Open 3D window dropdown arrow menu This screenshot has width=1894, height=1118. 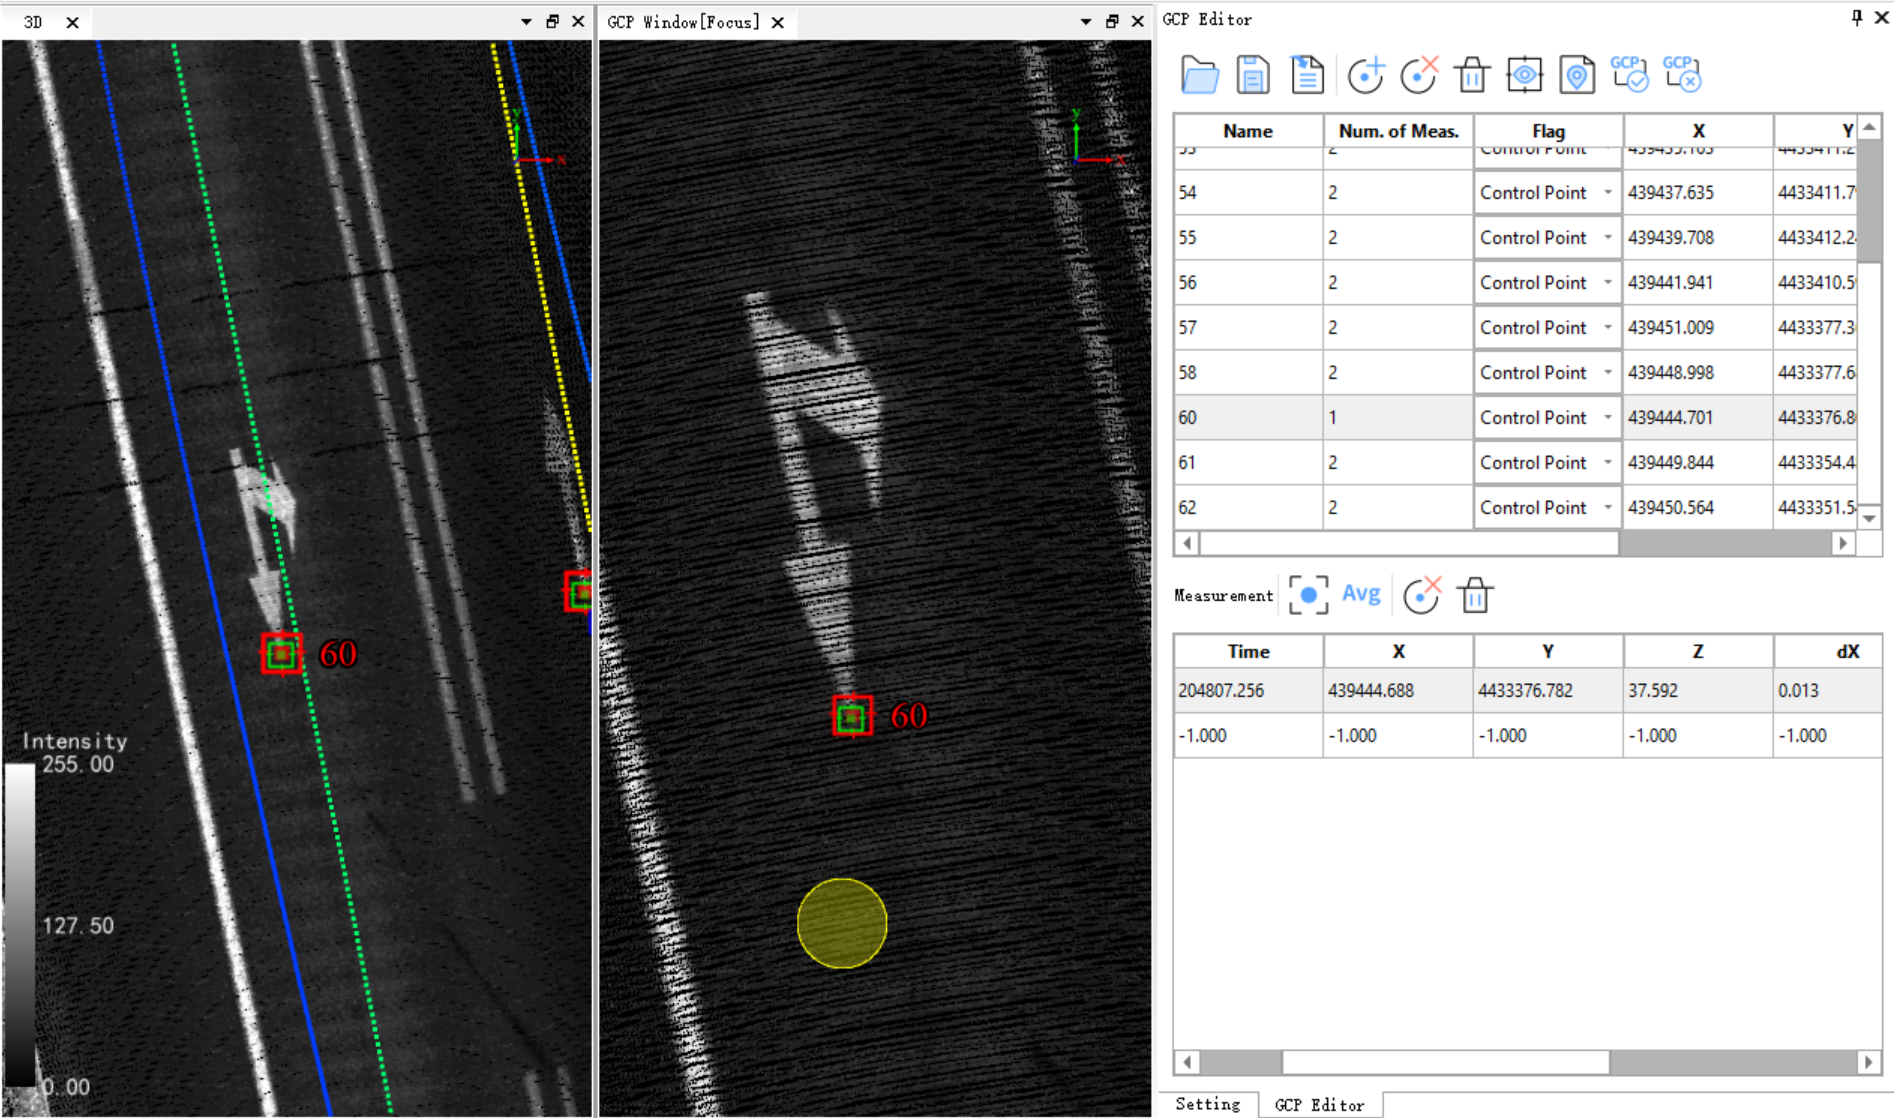526,21
